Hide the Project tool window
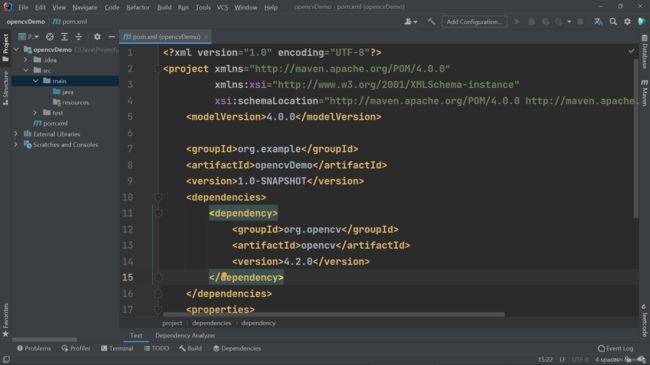The height and width of the screenshot is (365, 650). pyautogui.click(x=111, y=37)
